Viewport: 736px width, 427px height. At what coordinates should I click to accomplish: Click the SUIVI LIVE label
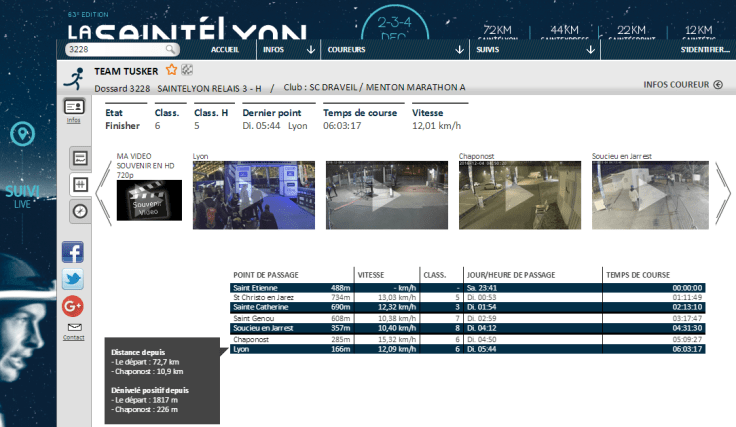pyautogui.click(x=22, y=196)
